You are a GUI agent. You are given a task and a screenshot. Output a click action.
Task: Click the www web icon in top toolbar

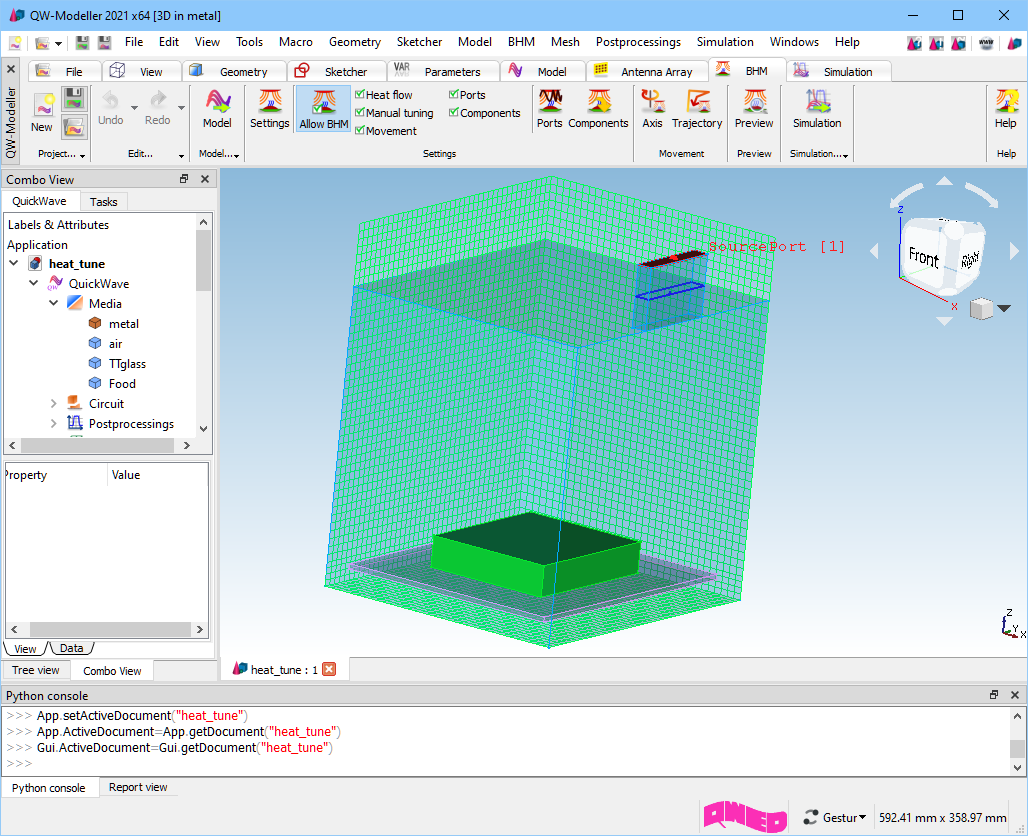pyautogui.click(x=986, y=43)
